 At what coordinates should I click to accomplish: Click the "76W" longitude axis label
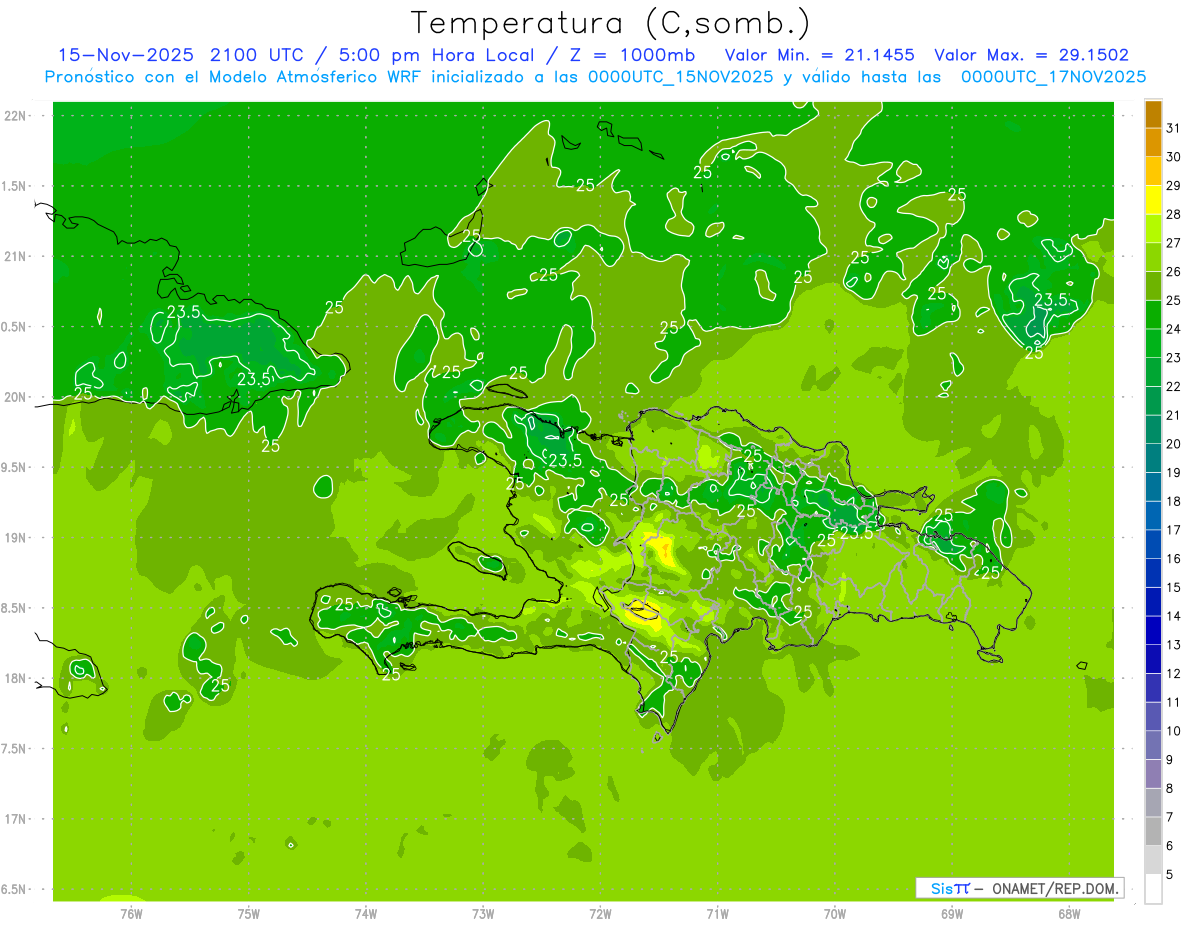coord(131,913)
